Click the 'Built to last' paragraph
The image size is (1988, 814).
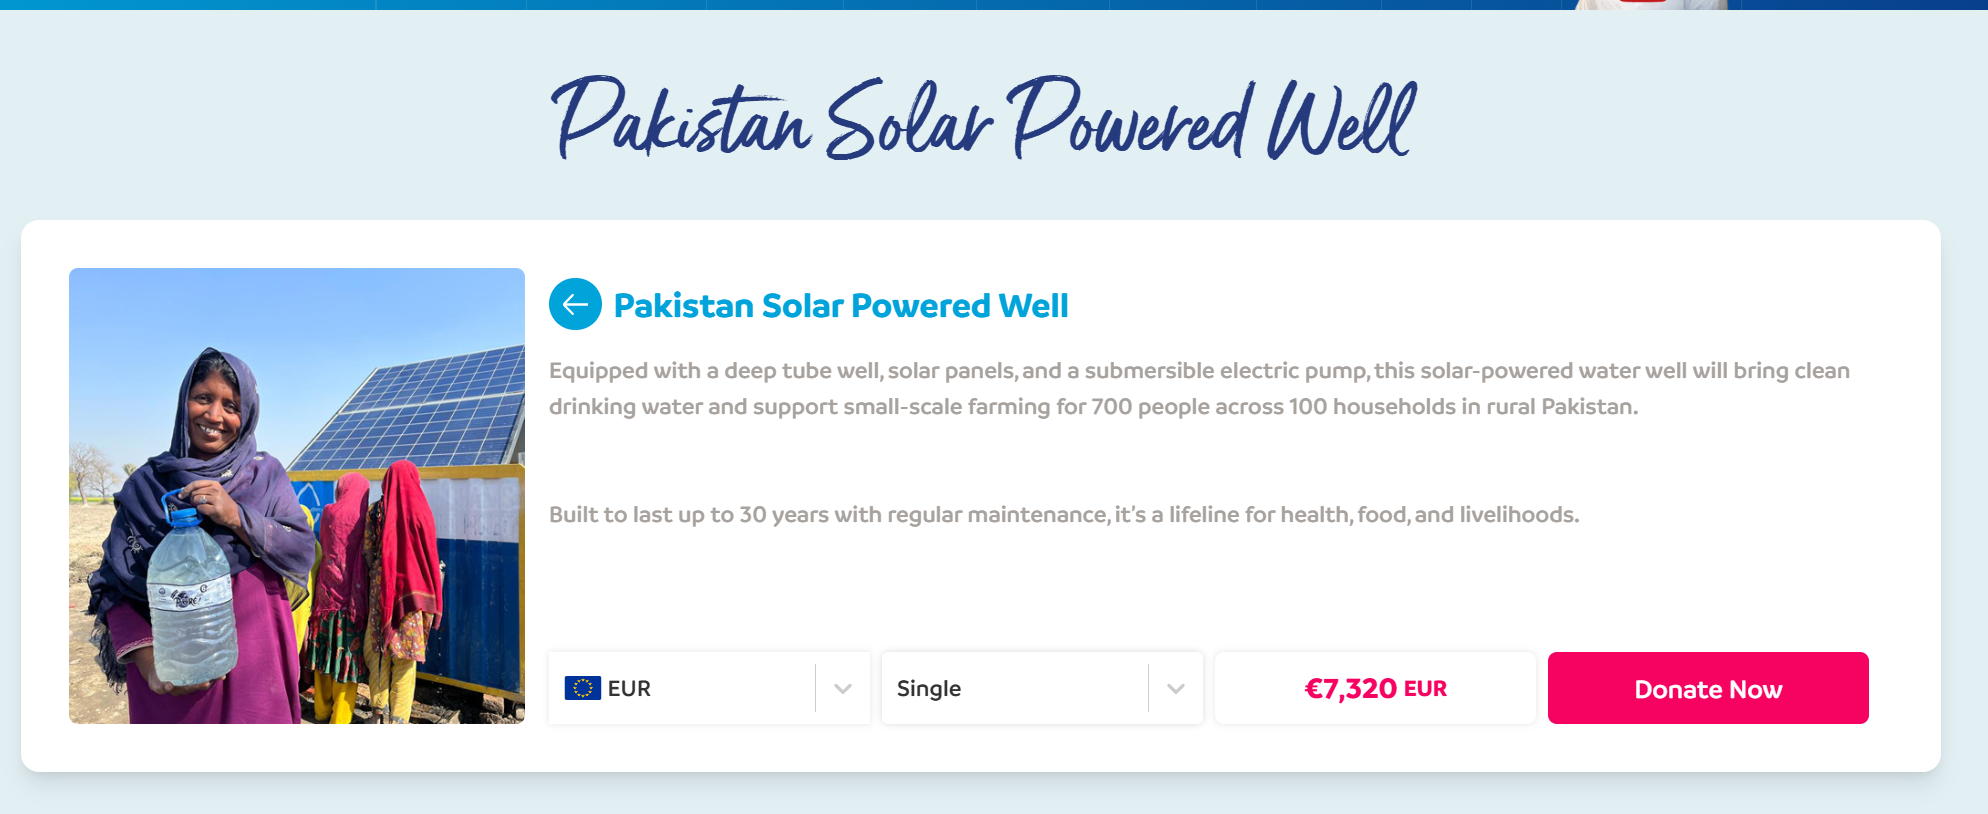[x=1063, y=515]
